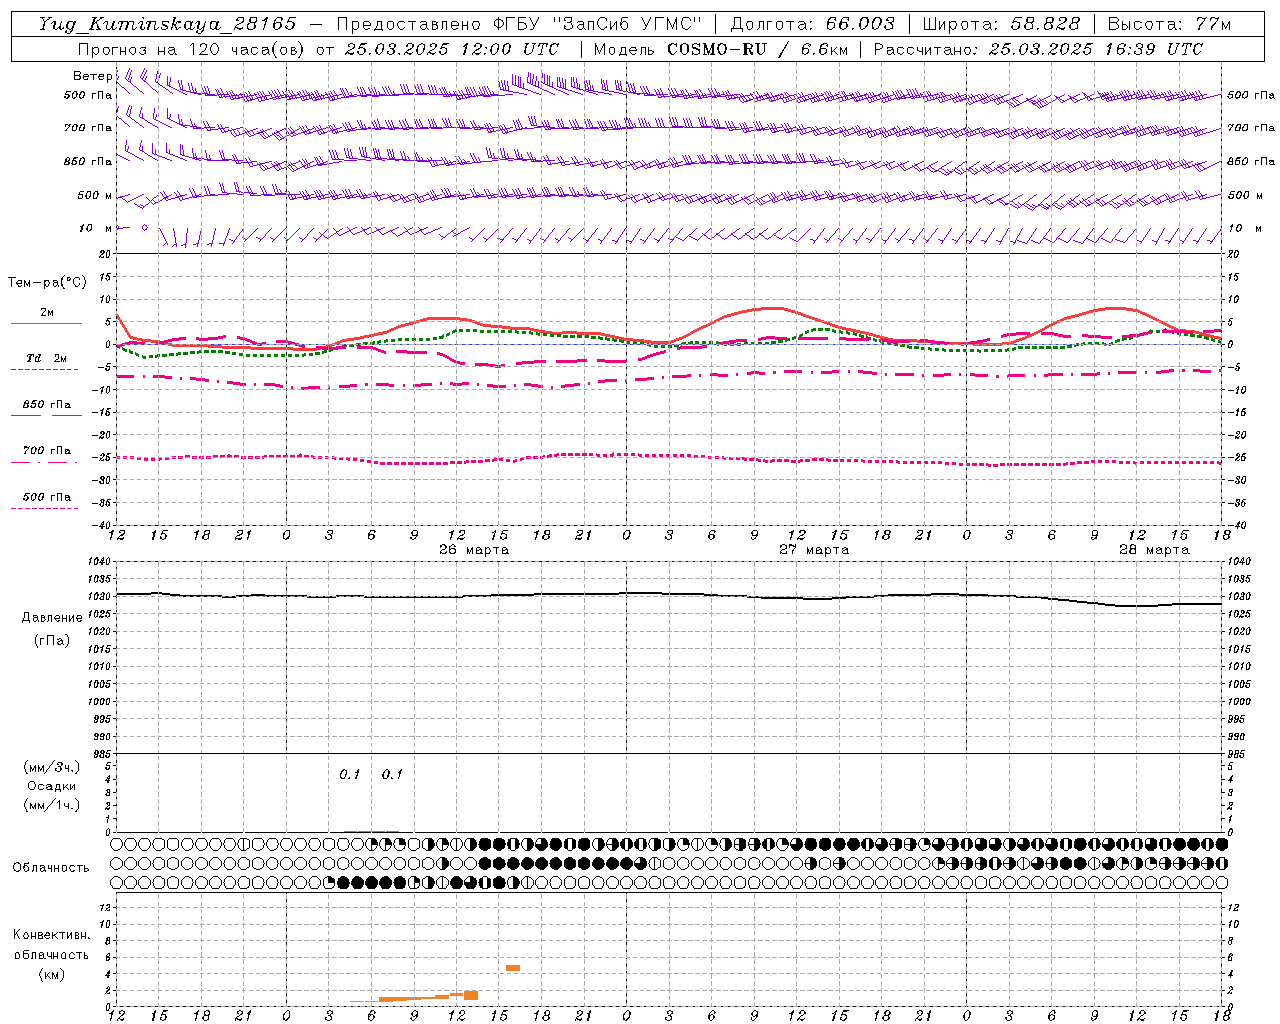Click the "Осадки" precipitation label

pos(52,786)
